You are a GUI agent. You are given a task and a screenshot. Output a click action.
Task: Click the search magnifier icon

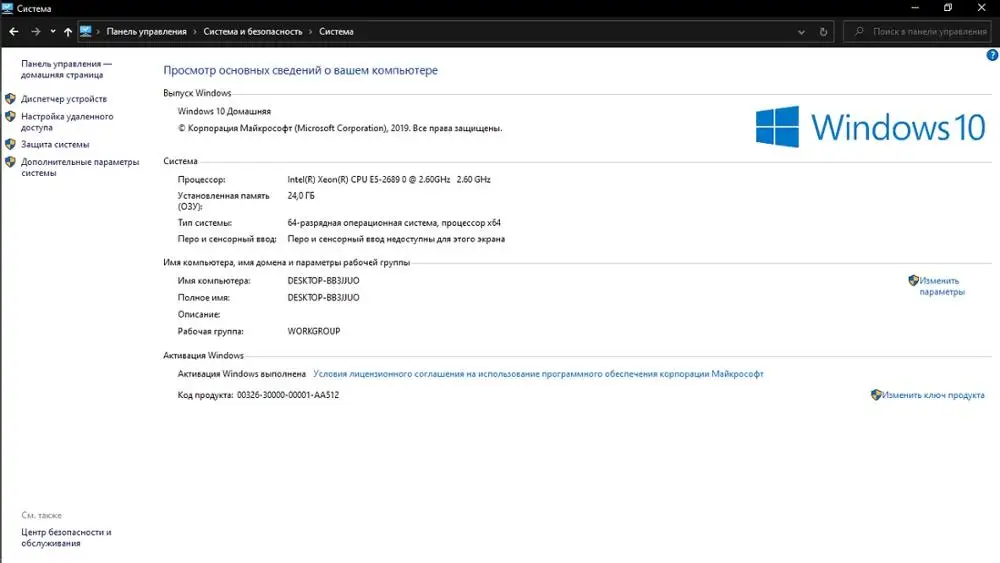point(859,31)
